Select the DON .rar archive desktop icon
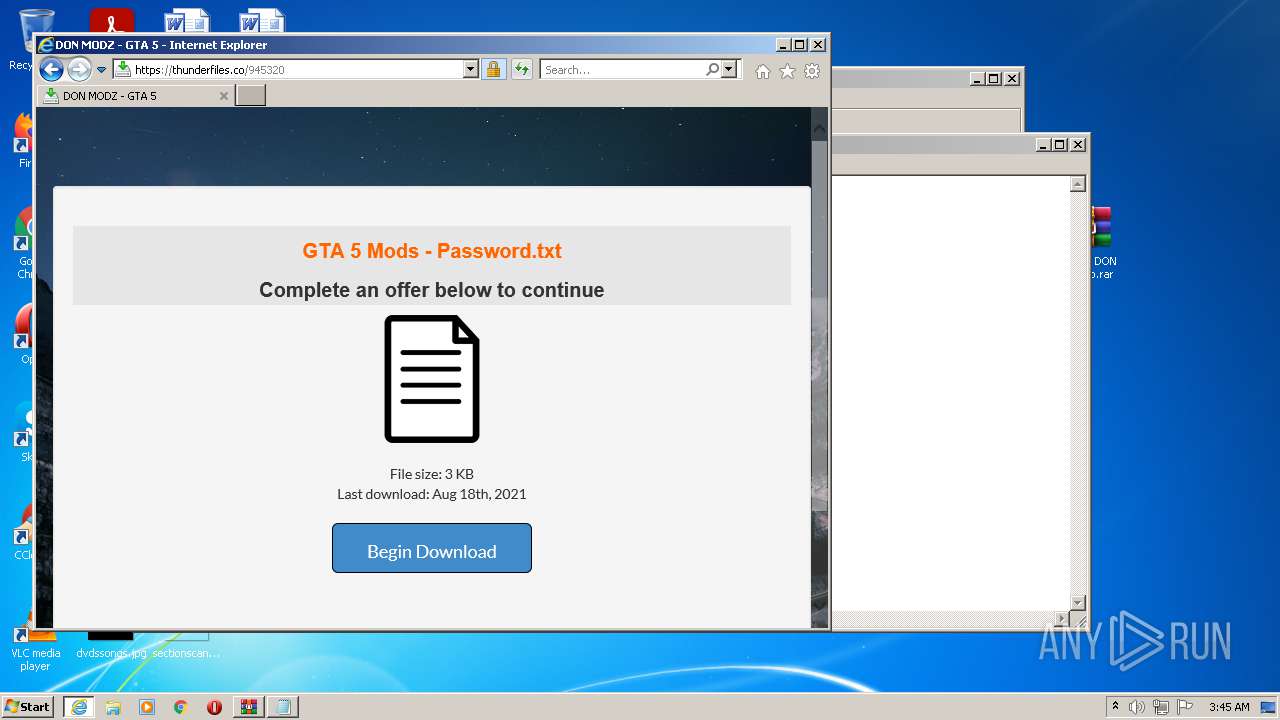Screen dimensions: 1280x720 [1102, 243]
